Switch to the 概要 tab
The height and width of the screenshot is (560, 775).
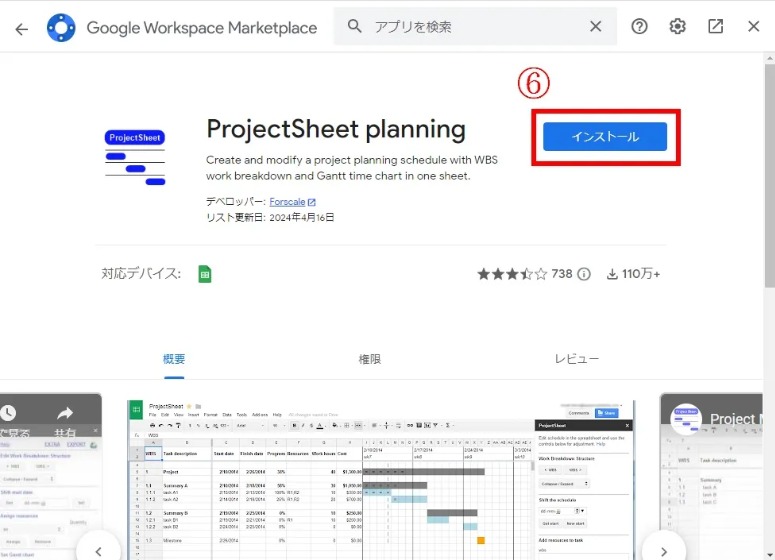tap(174, 359)
